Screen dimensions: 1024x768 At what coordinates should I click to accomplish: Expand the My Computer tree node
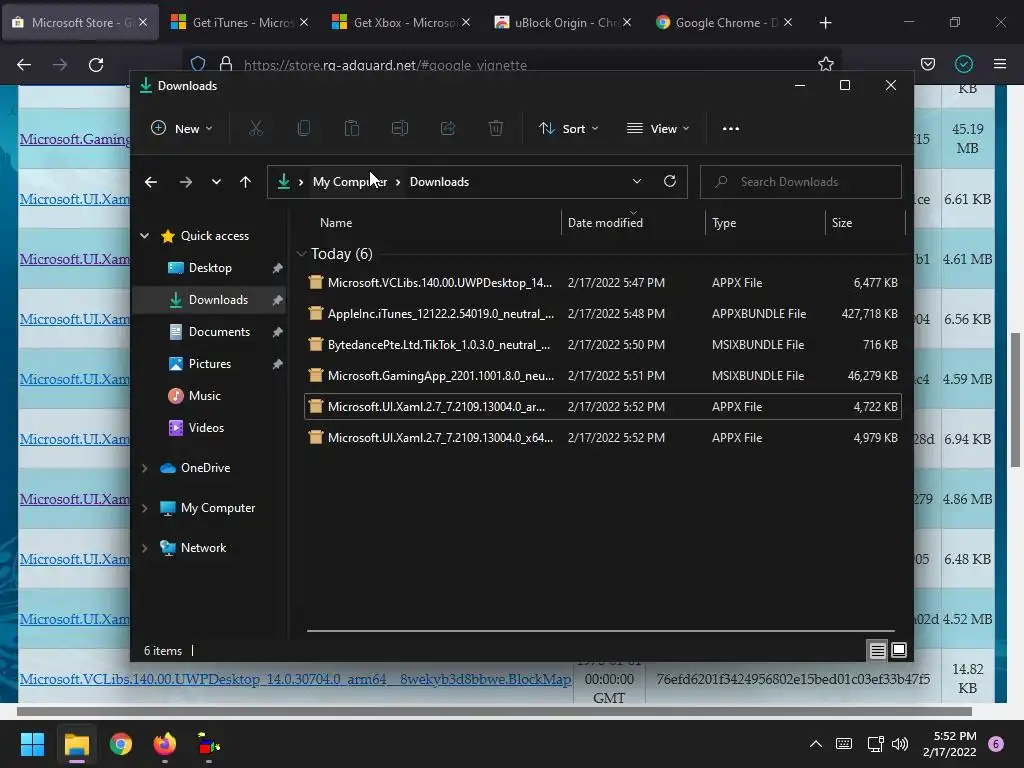point(144,508)
